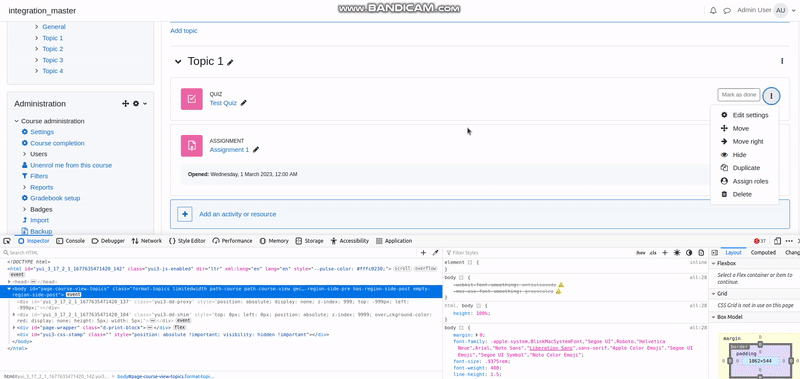This screenshot has width=800, height=379.
Task: Open the notifications bell in header
Action: point(713,10)
